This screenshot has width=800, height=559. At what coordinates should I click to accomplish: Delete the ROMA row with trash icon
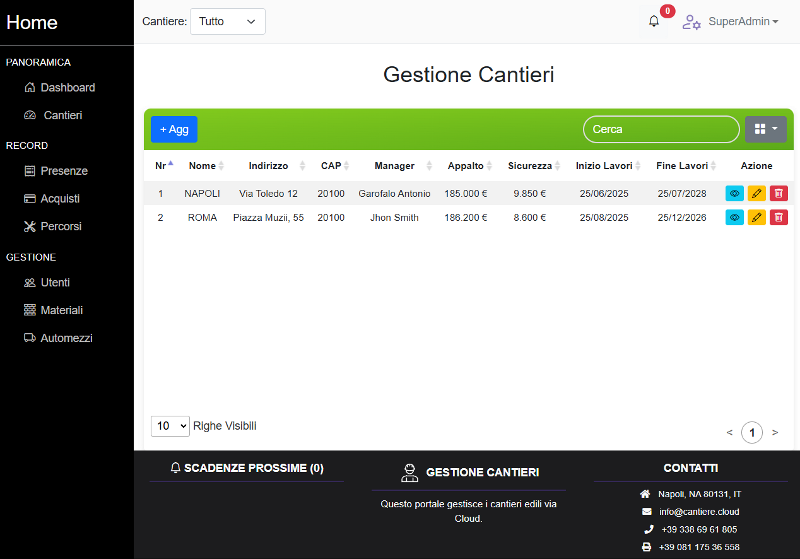(779, 217)
